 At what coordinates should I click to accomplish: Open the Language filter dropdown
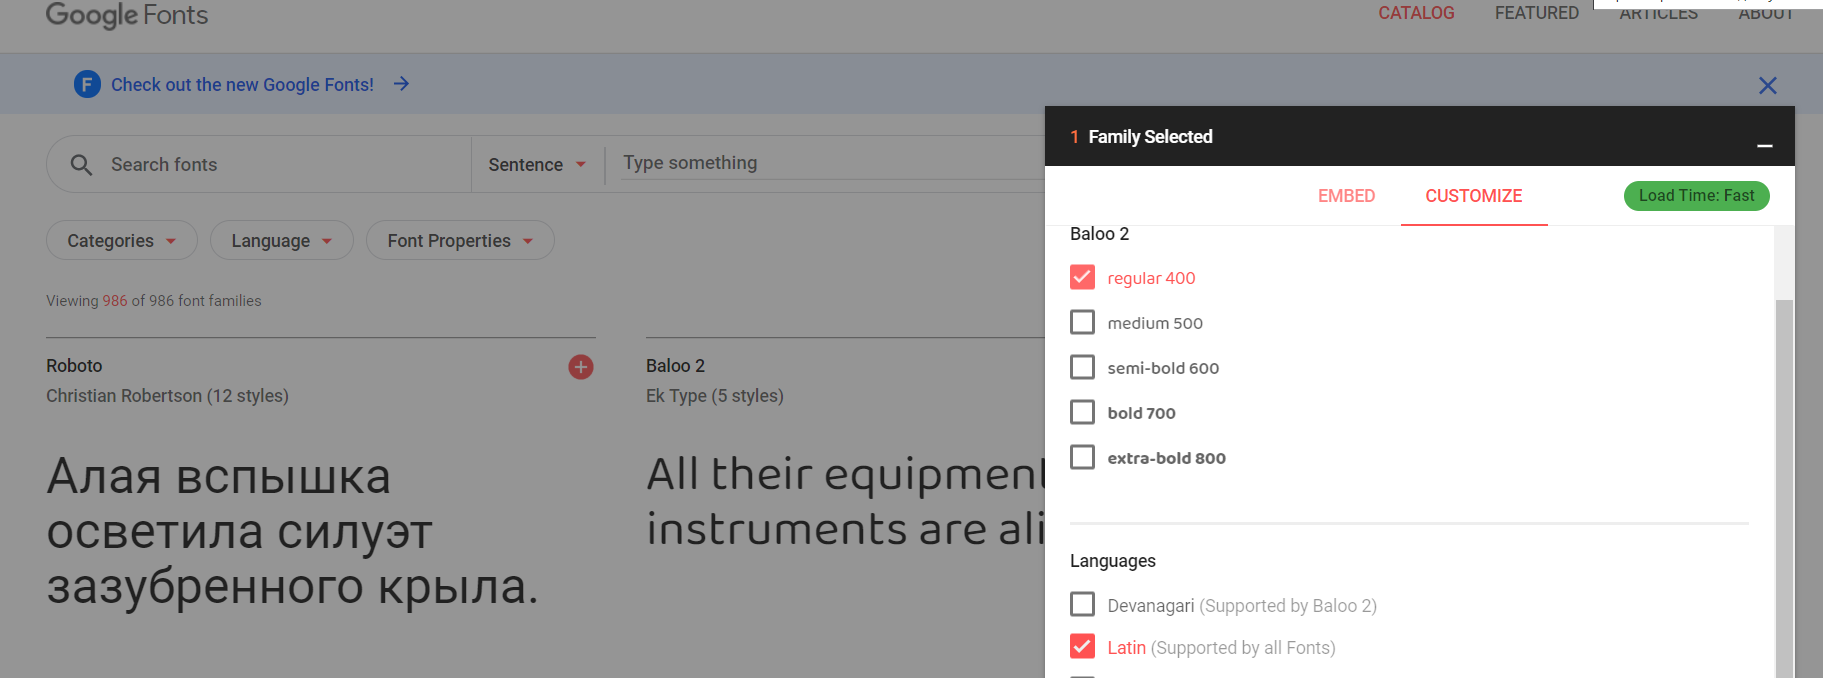tap(282, 240)
